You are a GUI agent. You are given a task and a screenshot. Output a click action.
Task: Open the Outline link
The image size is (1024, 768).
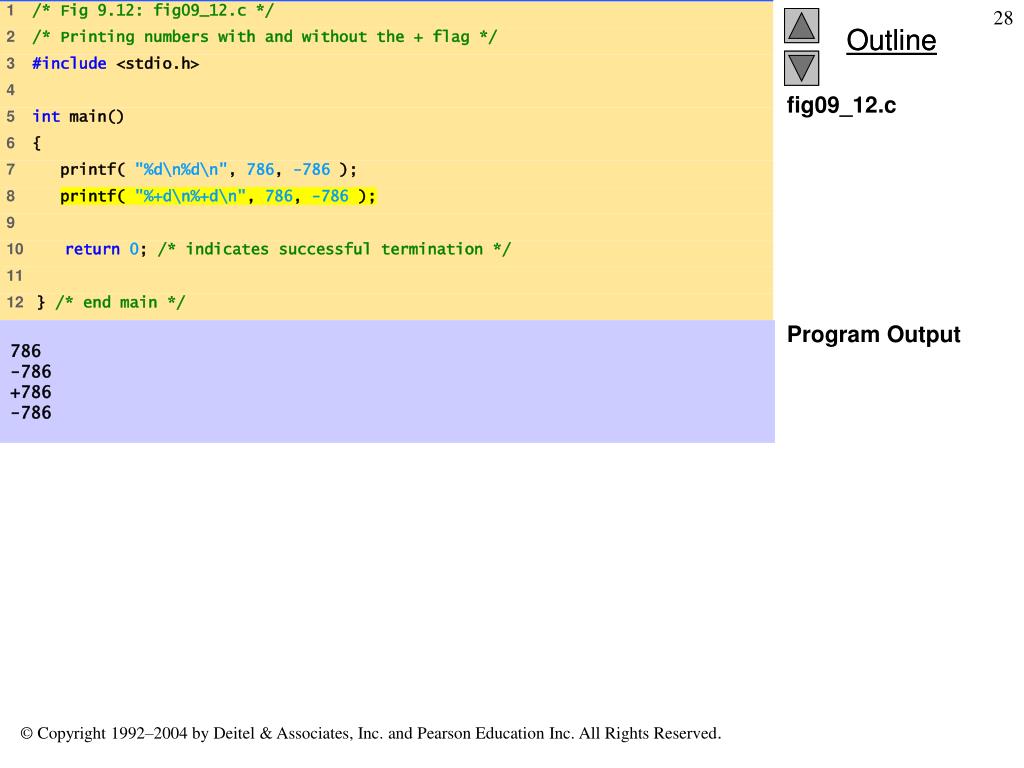891,40
